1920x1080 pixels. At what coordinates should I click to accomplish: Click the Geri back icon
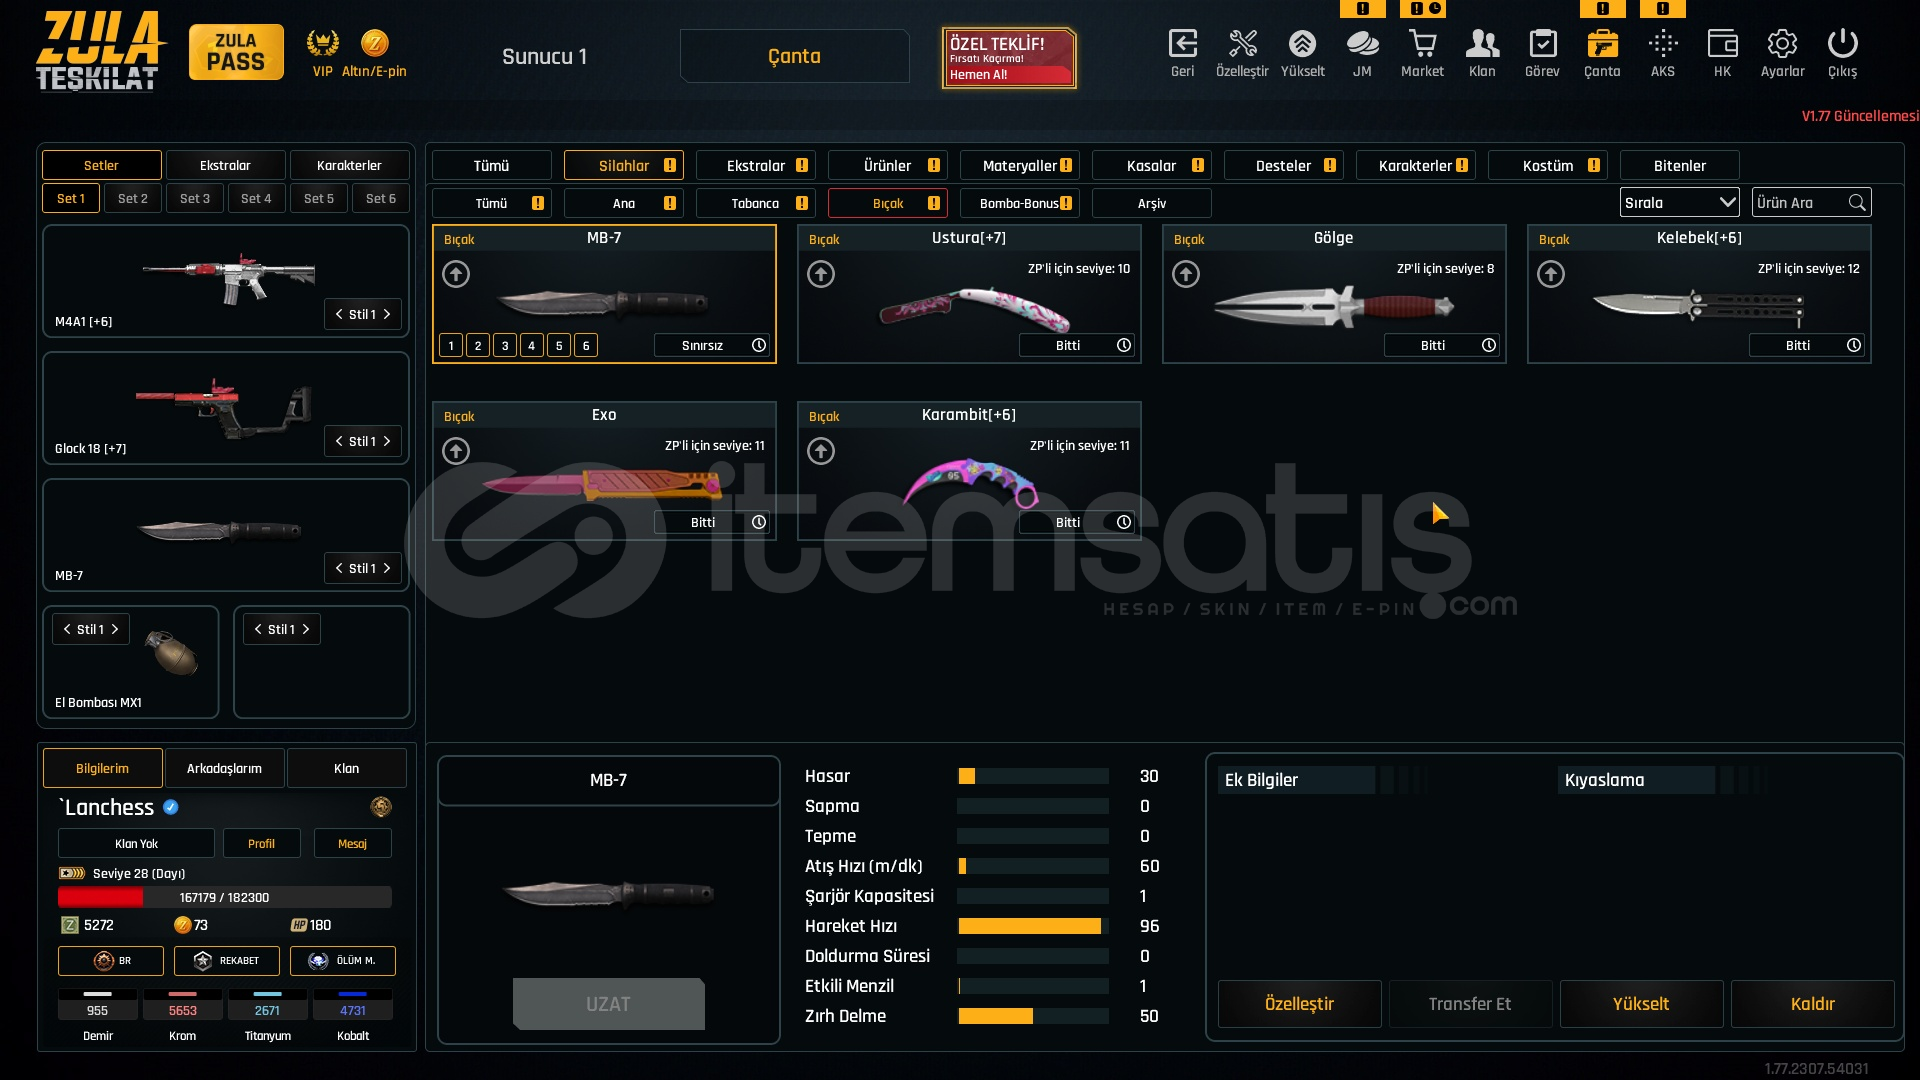(x=1182, y=44)
